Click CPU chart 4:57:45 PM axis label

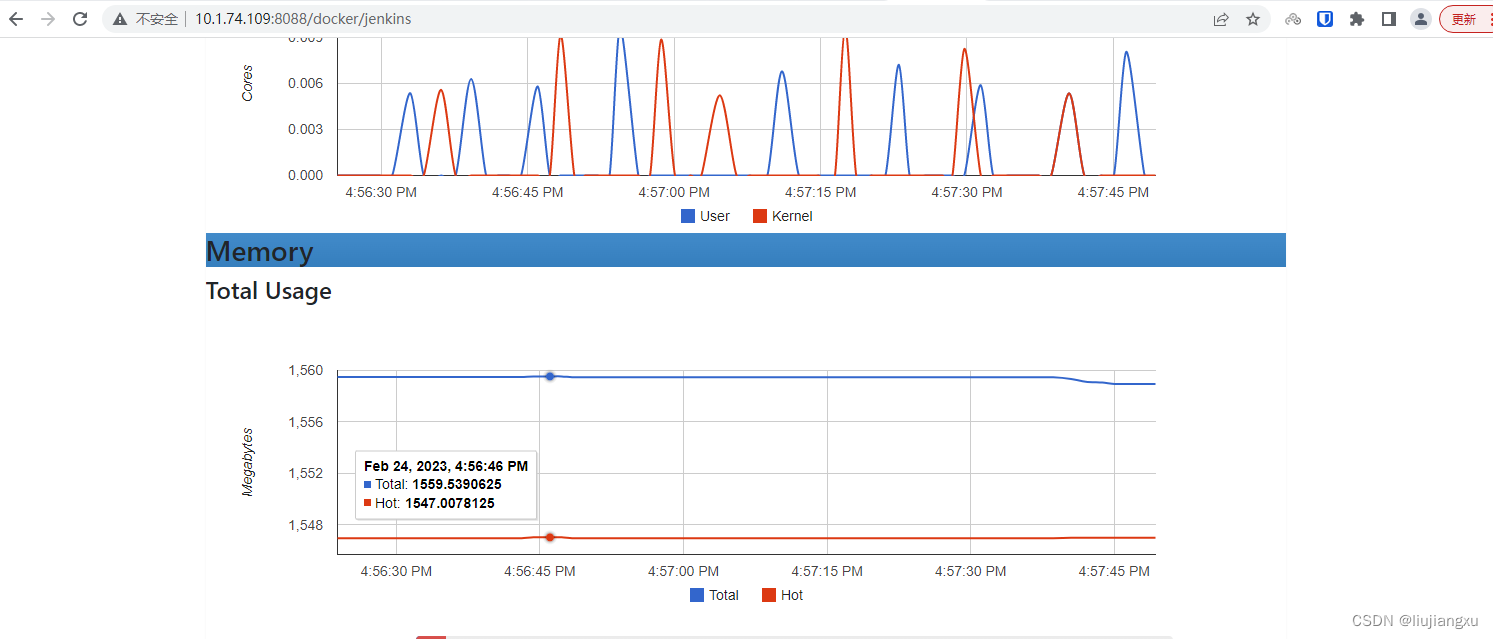(1113, 192)
